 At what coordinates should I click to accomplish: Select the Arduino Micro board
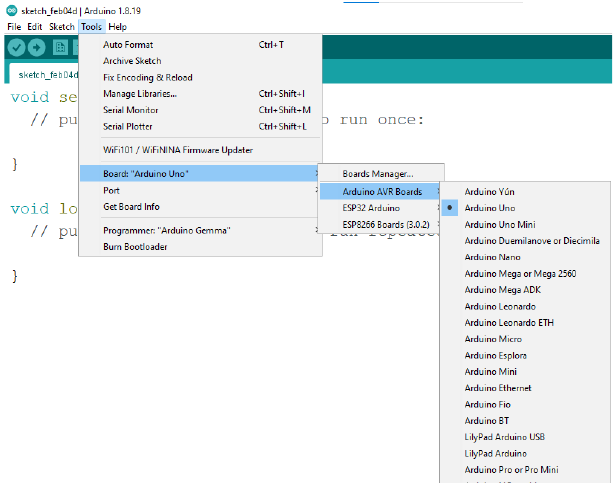pyautogui.click(x=526, y=339)
